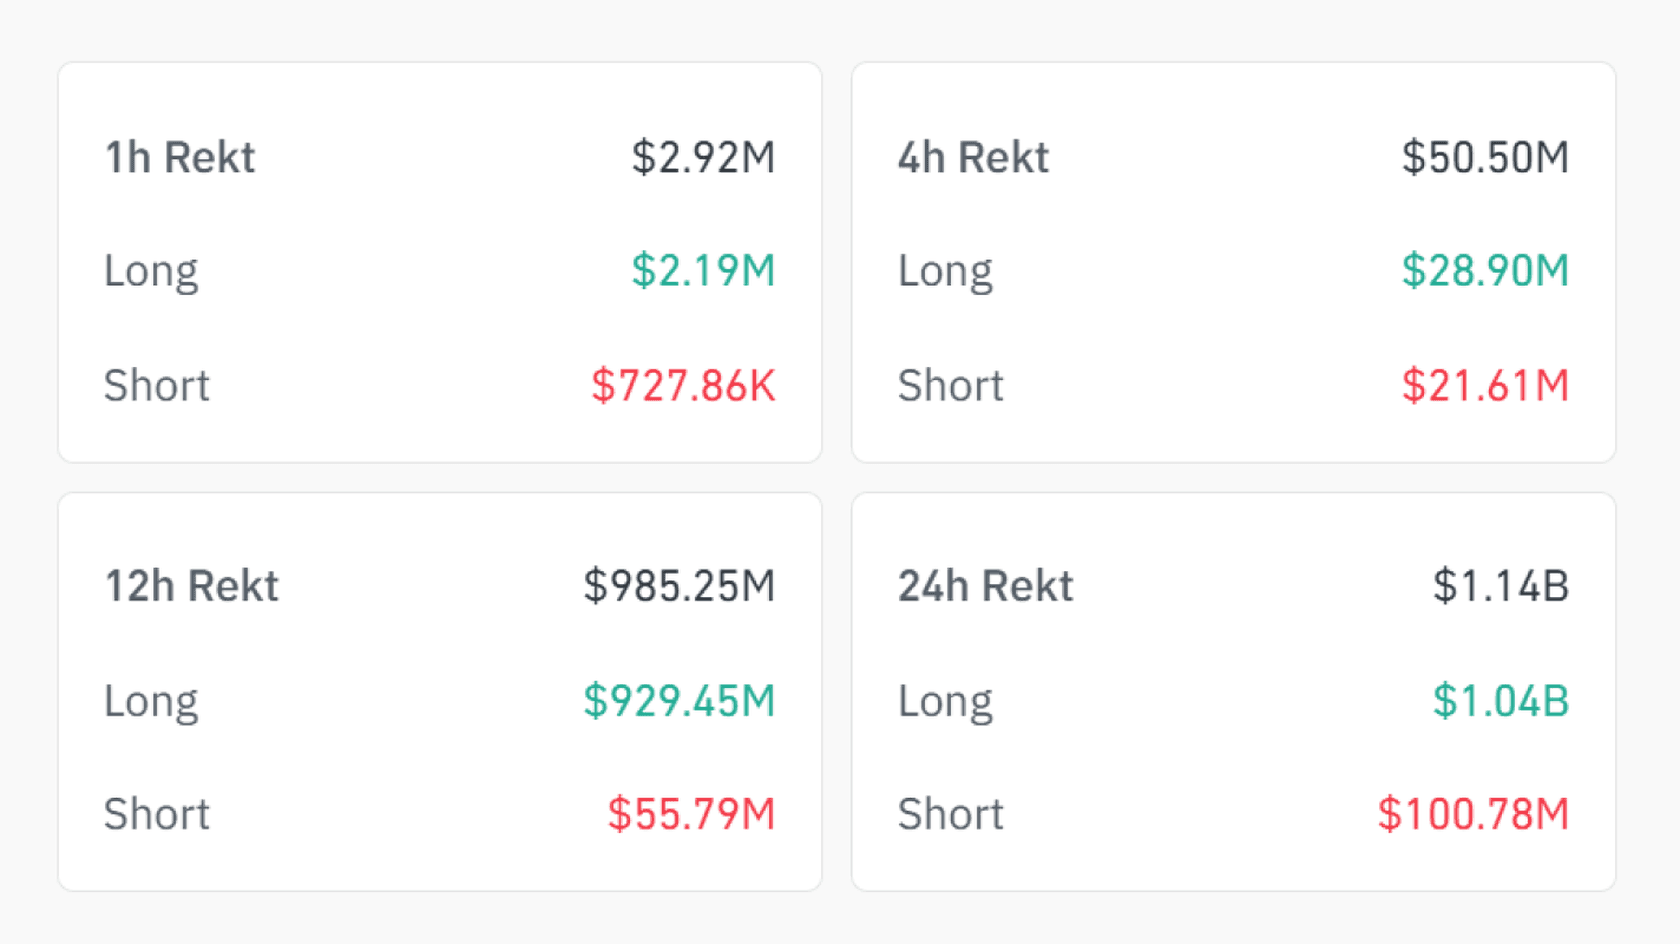Select the 24h Rekt total $1.14B

tap(1501, 585)
